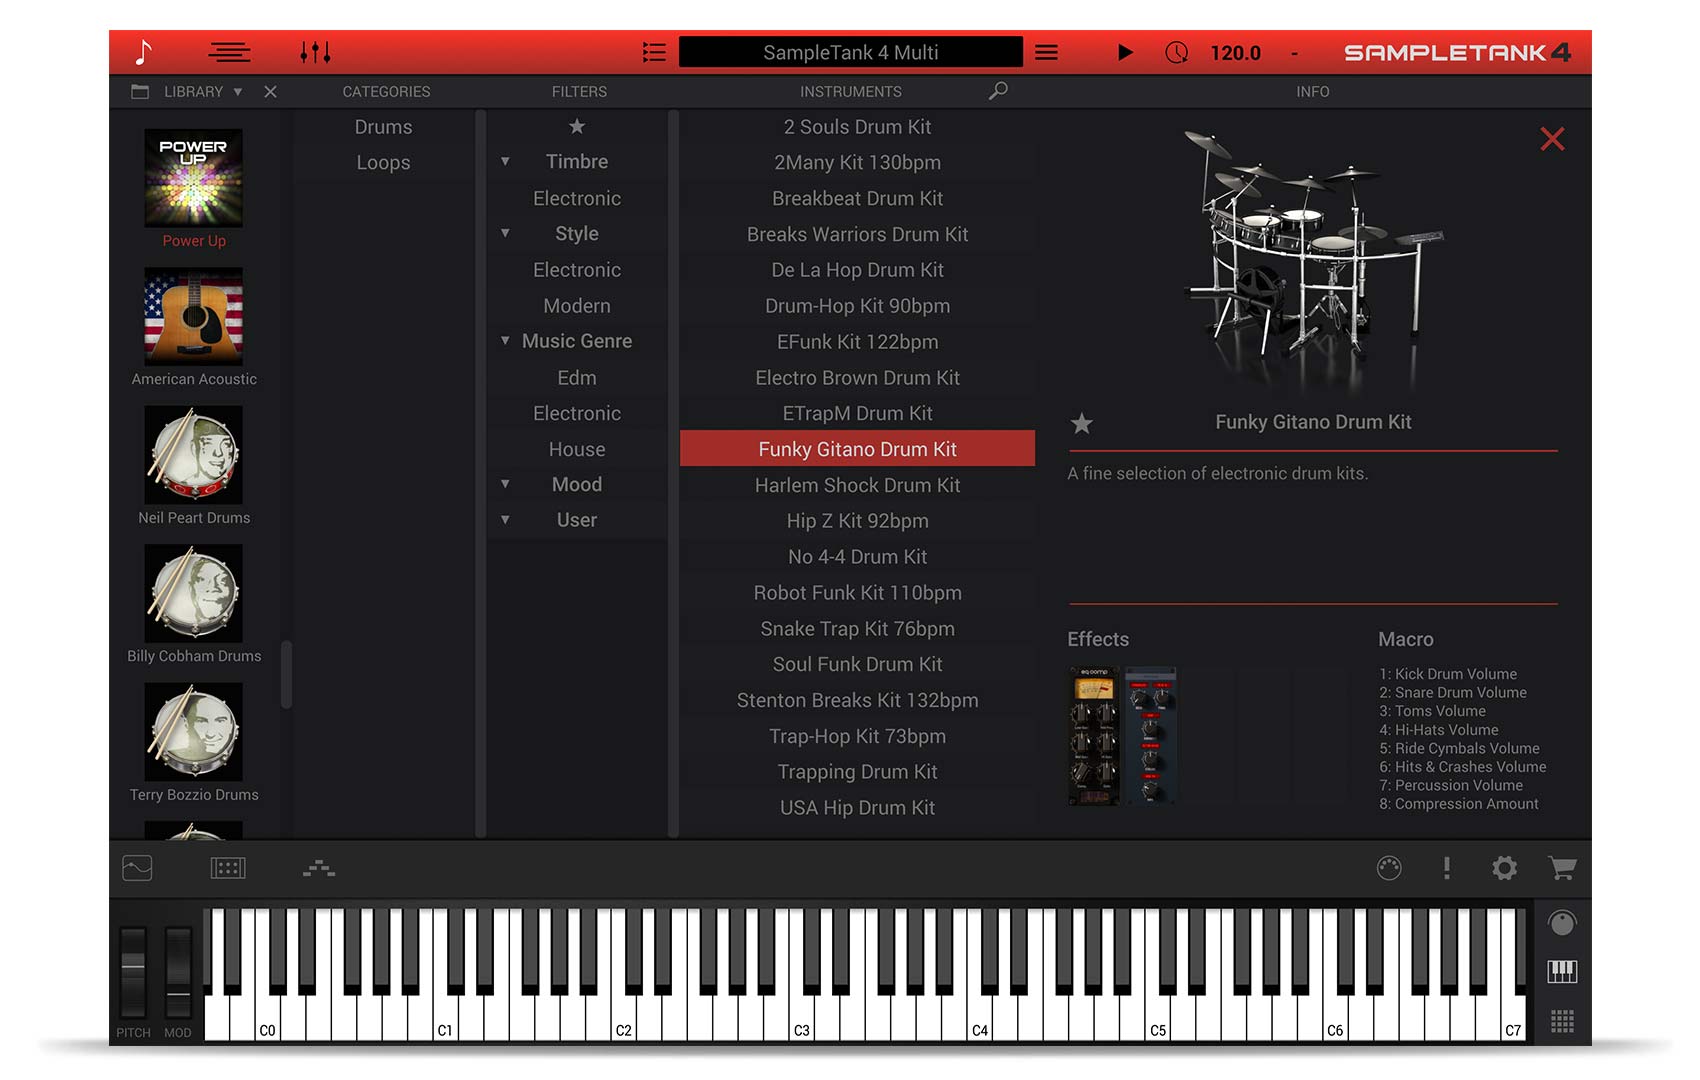Open the mixer view icon
Screen dimensions: 1700x1080
pyautogui.click(x=315, y=52)
